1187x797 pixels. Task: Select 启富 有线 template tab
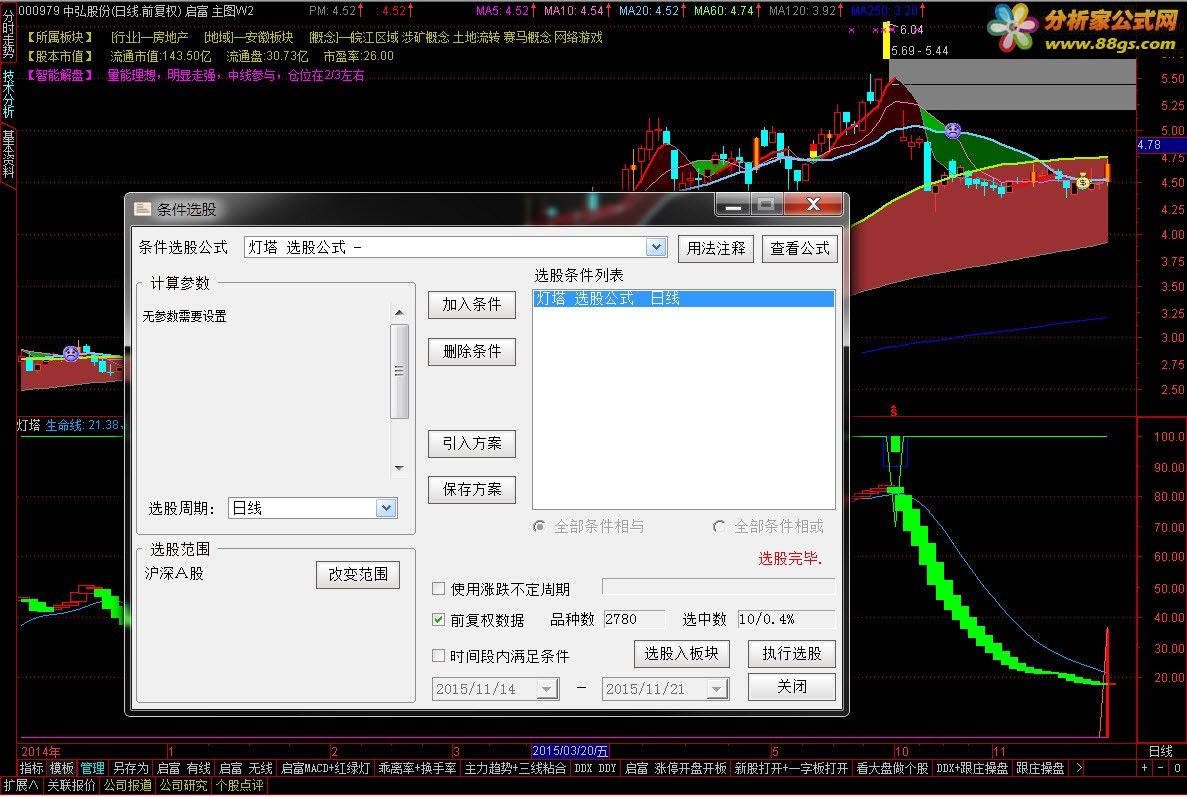183,768
